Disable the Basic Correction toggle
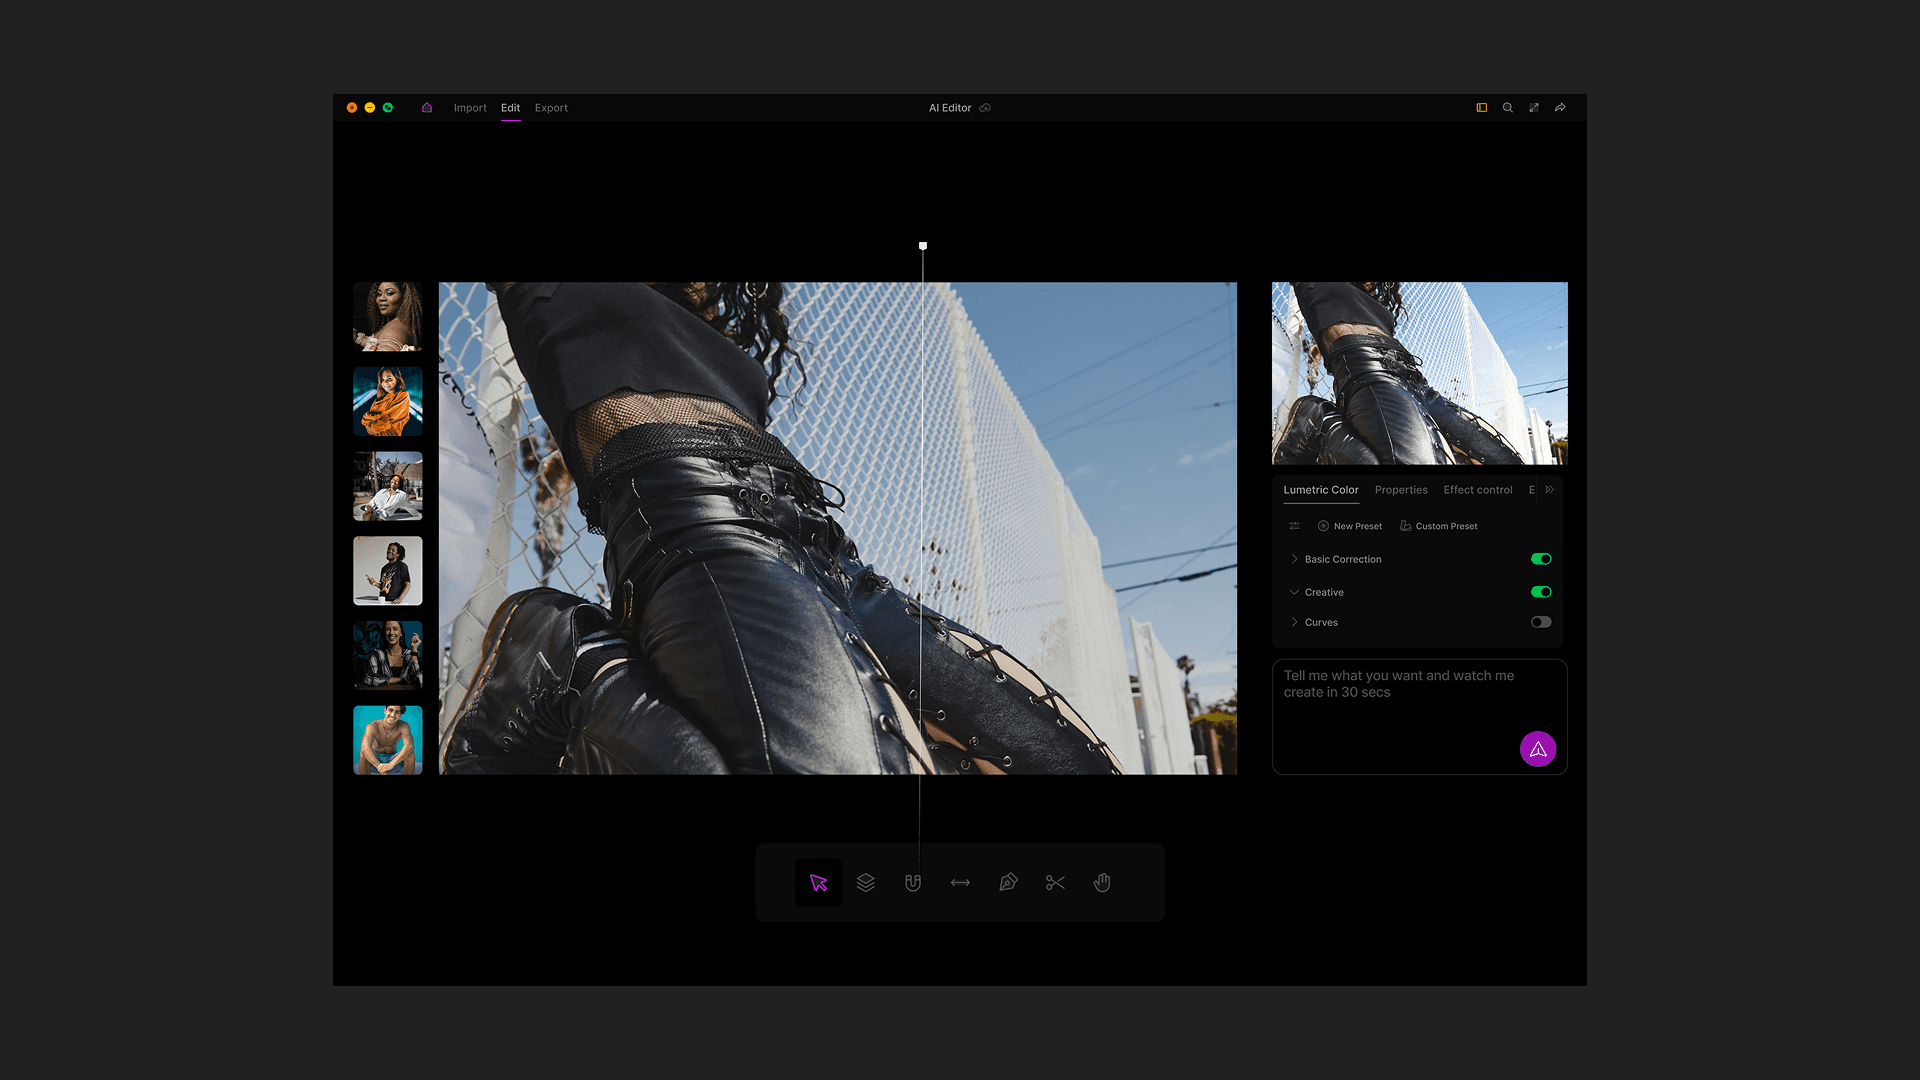Image resolution: width=1920 pixels, height=1080 pixels. [x=1541, y=559]
